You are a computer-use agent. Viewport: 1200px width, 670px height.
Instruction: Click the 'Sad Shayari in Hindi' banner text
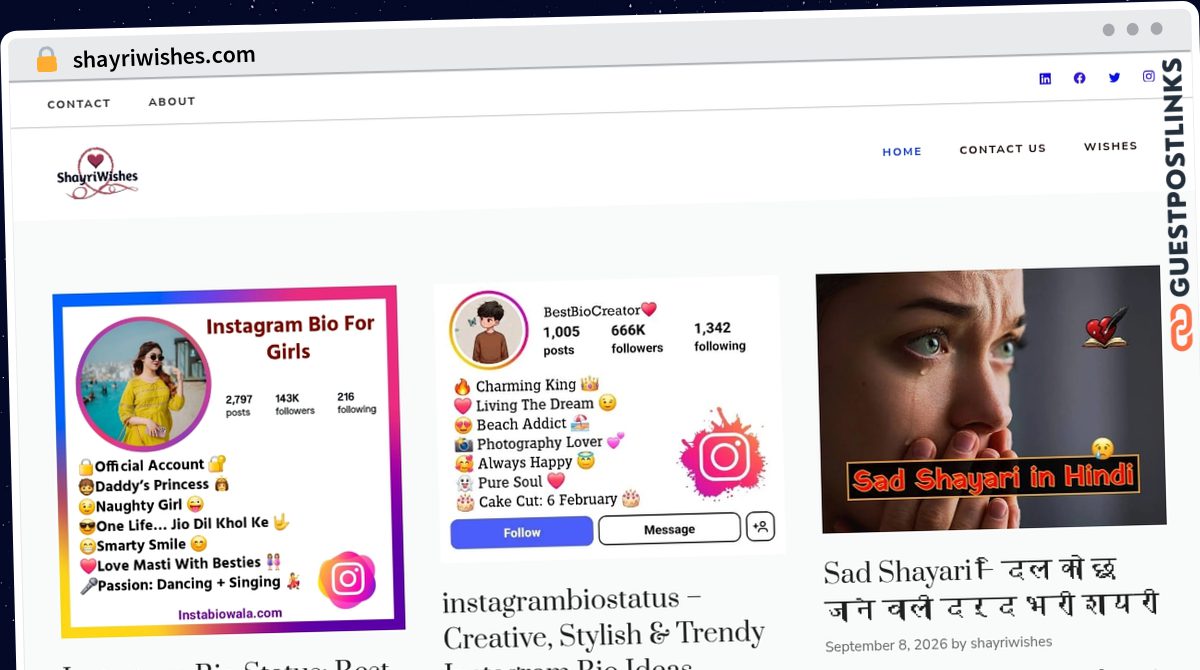994,477
